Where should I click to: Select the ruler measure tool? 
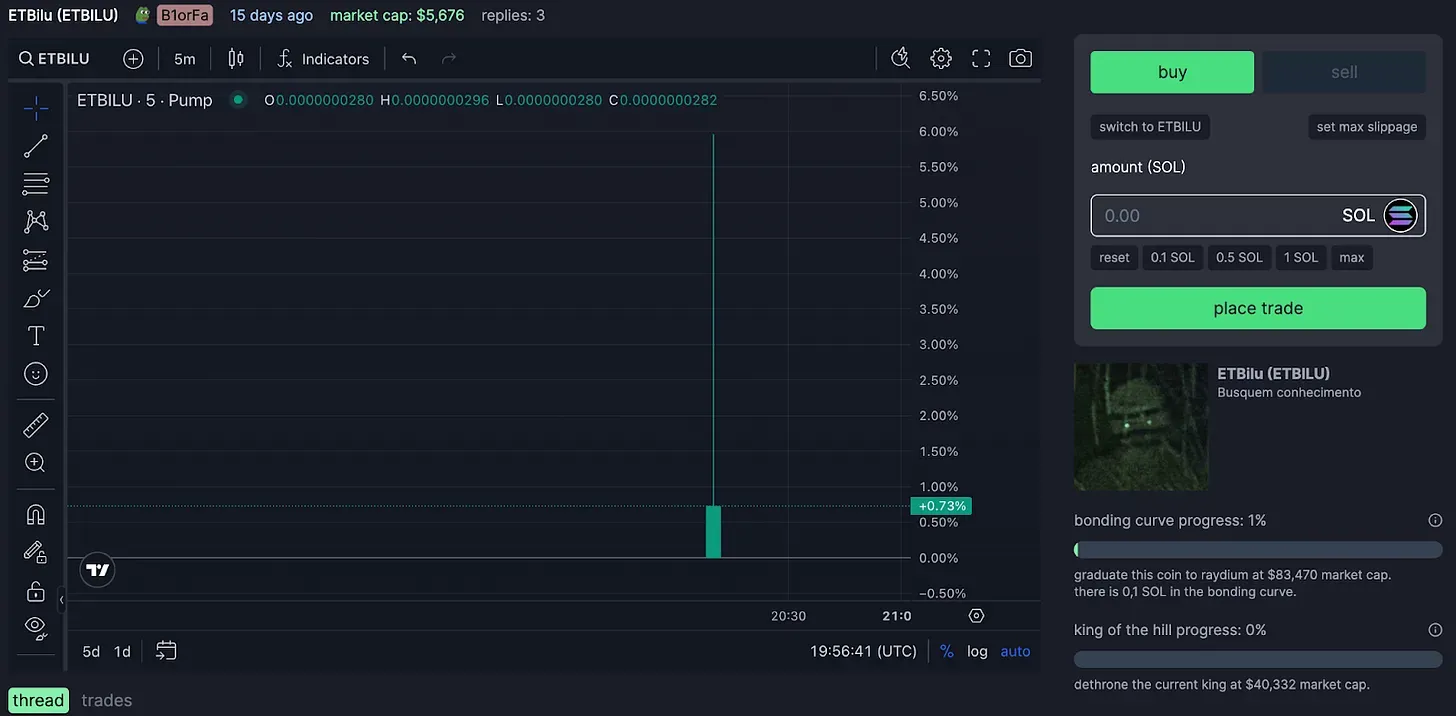click(x=36, y=425)
